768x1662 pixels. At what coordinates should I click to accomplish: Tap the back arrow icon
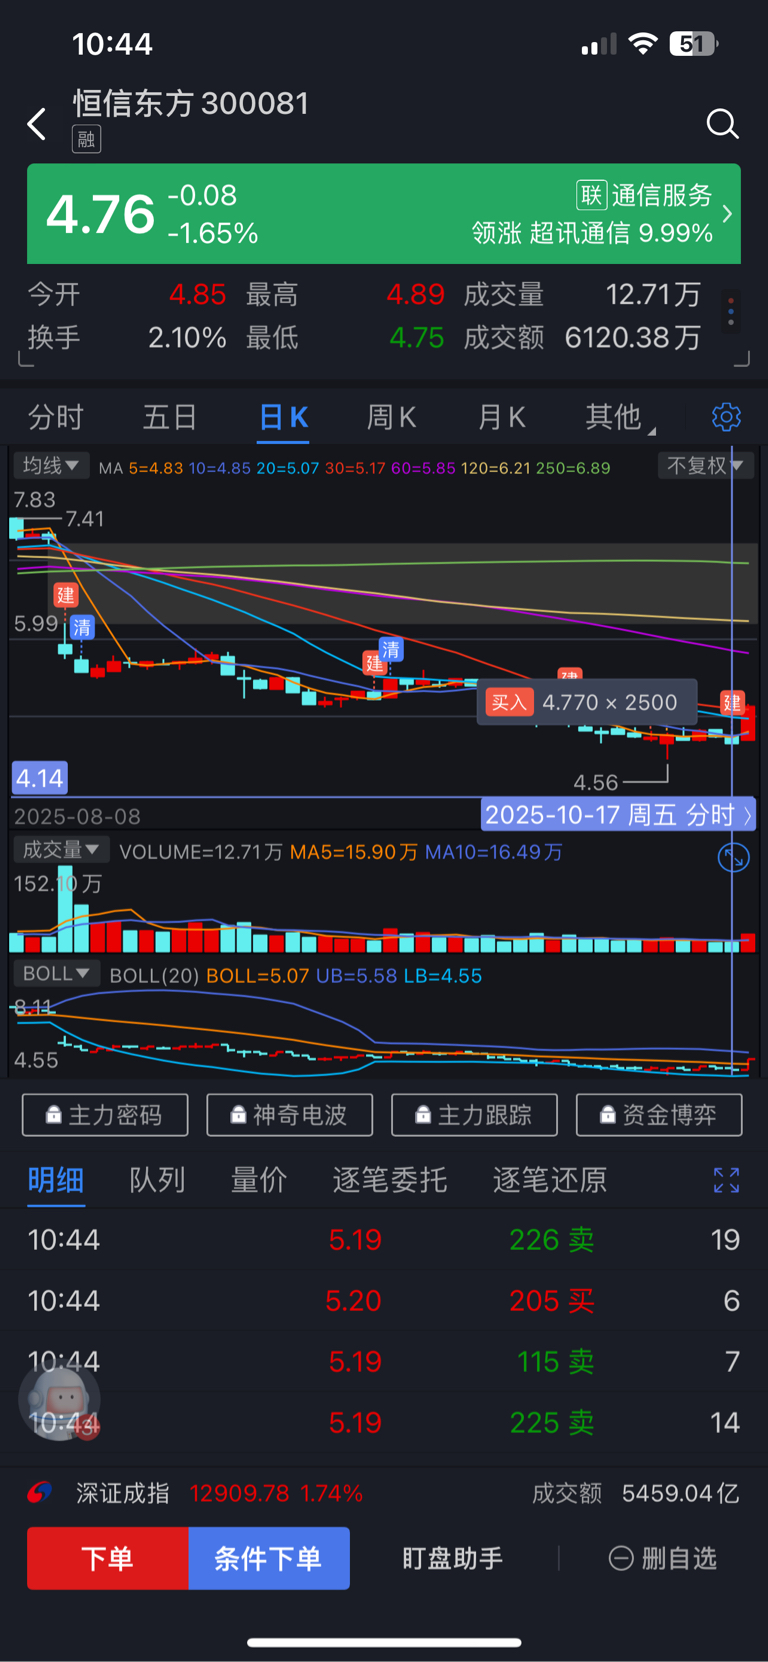(x=37, y=124)
